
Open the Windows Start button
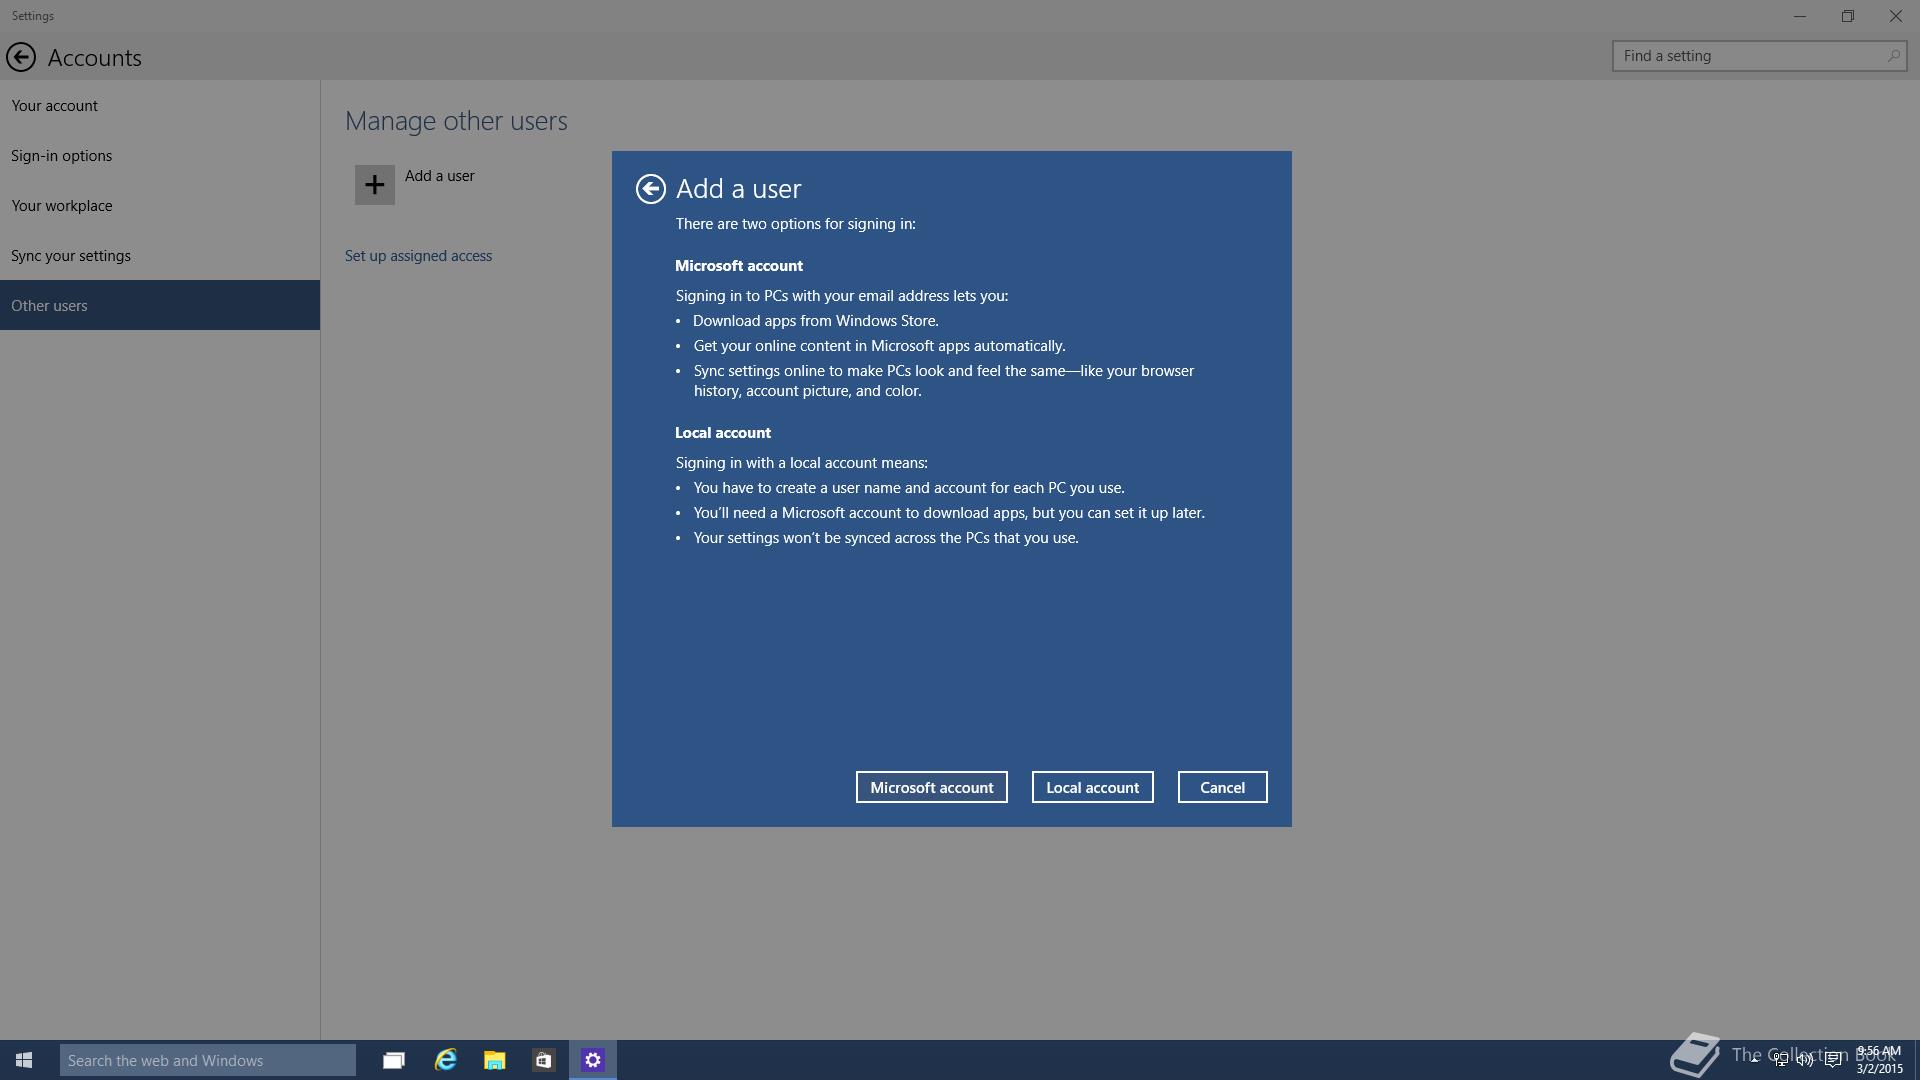(24, 1060)
